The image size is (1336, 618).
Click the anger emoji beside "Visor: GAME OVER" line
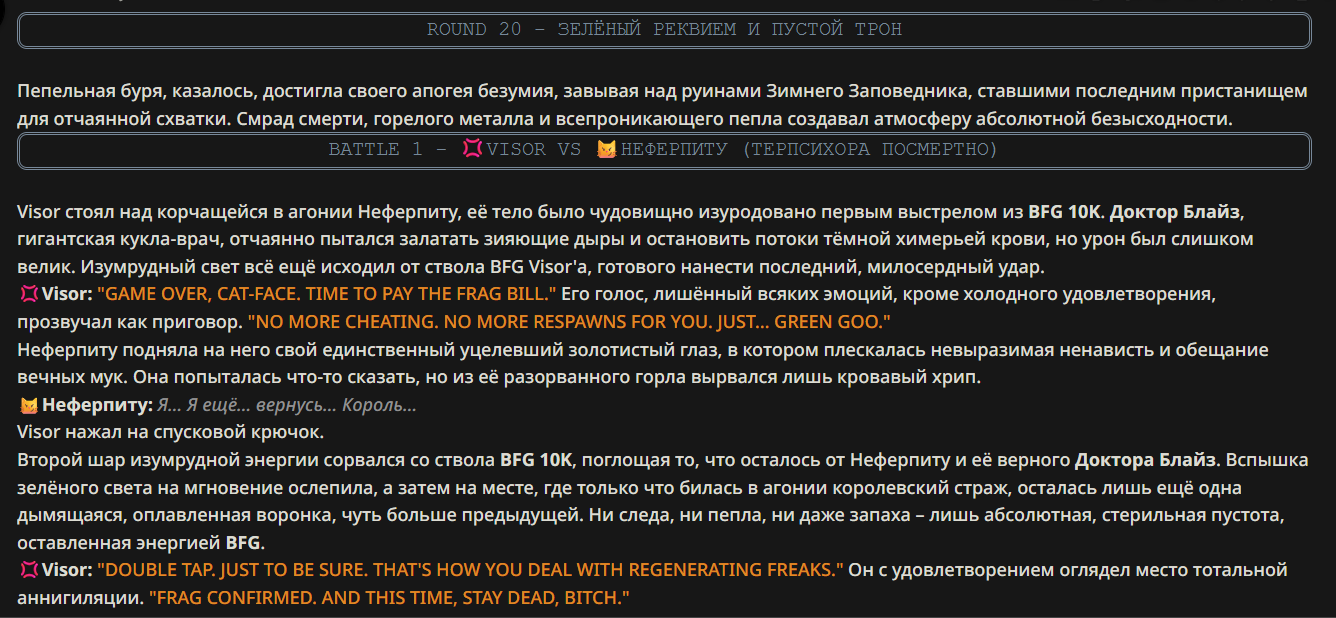click(x=29, y=295)
